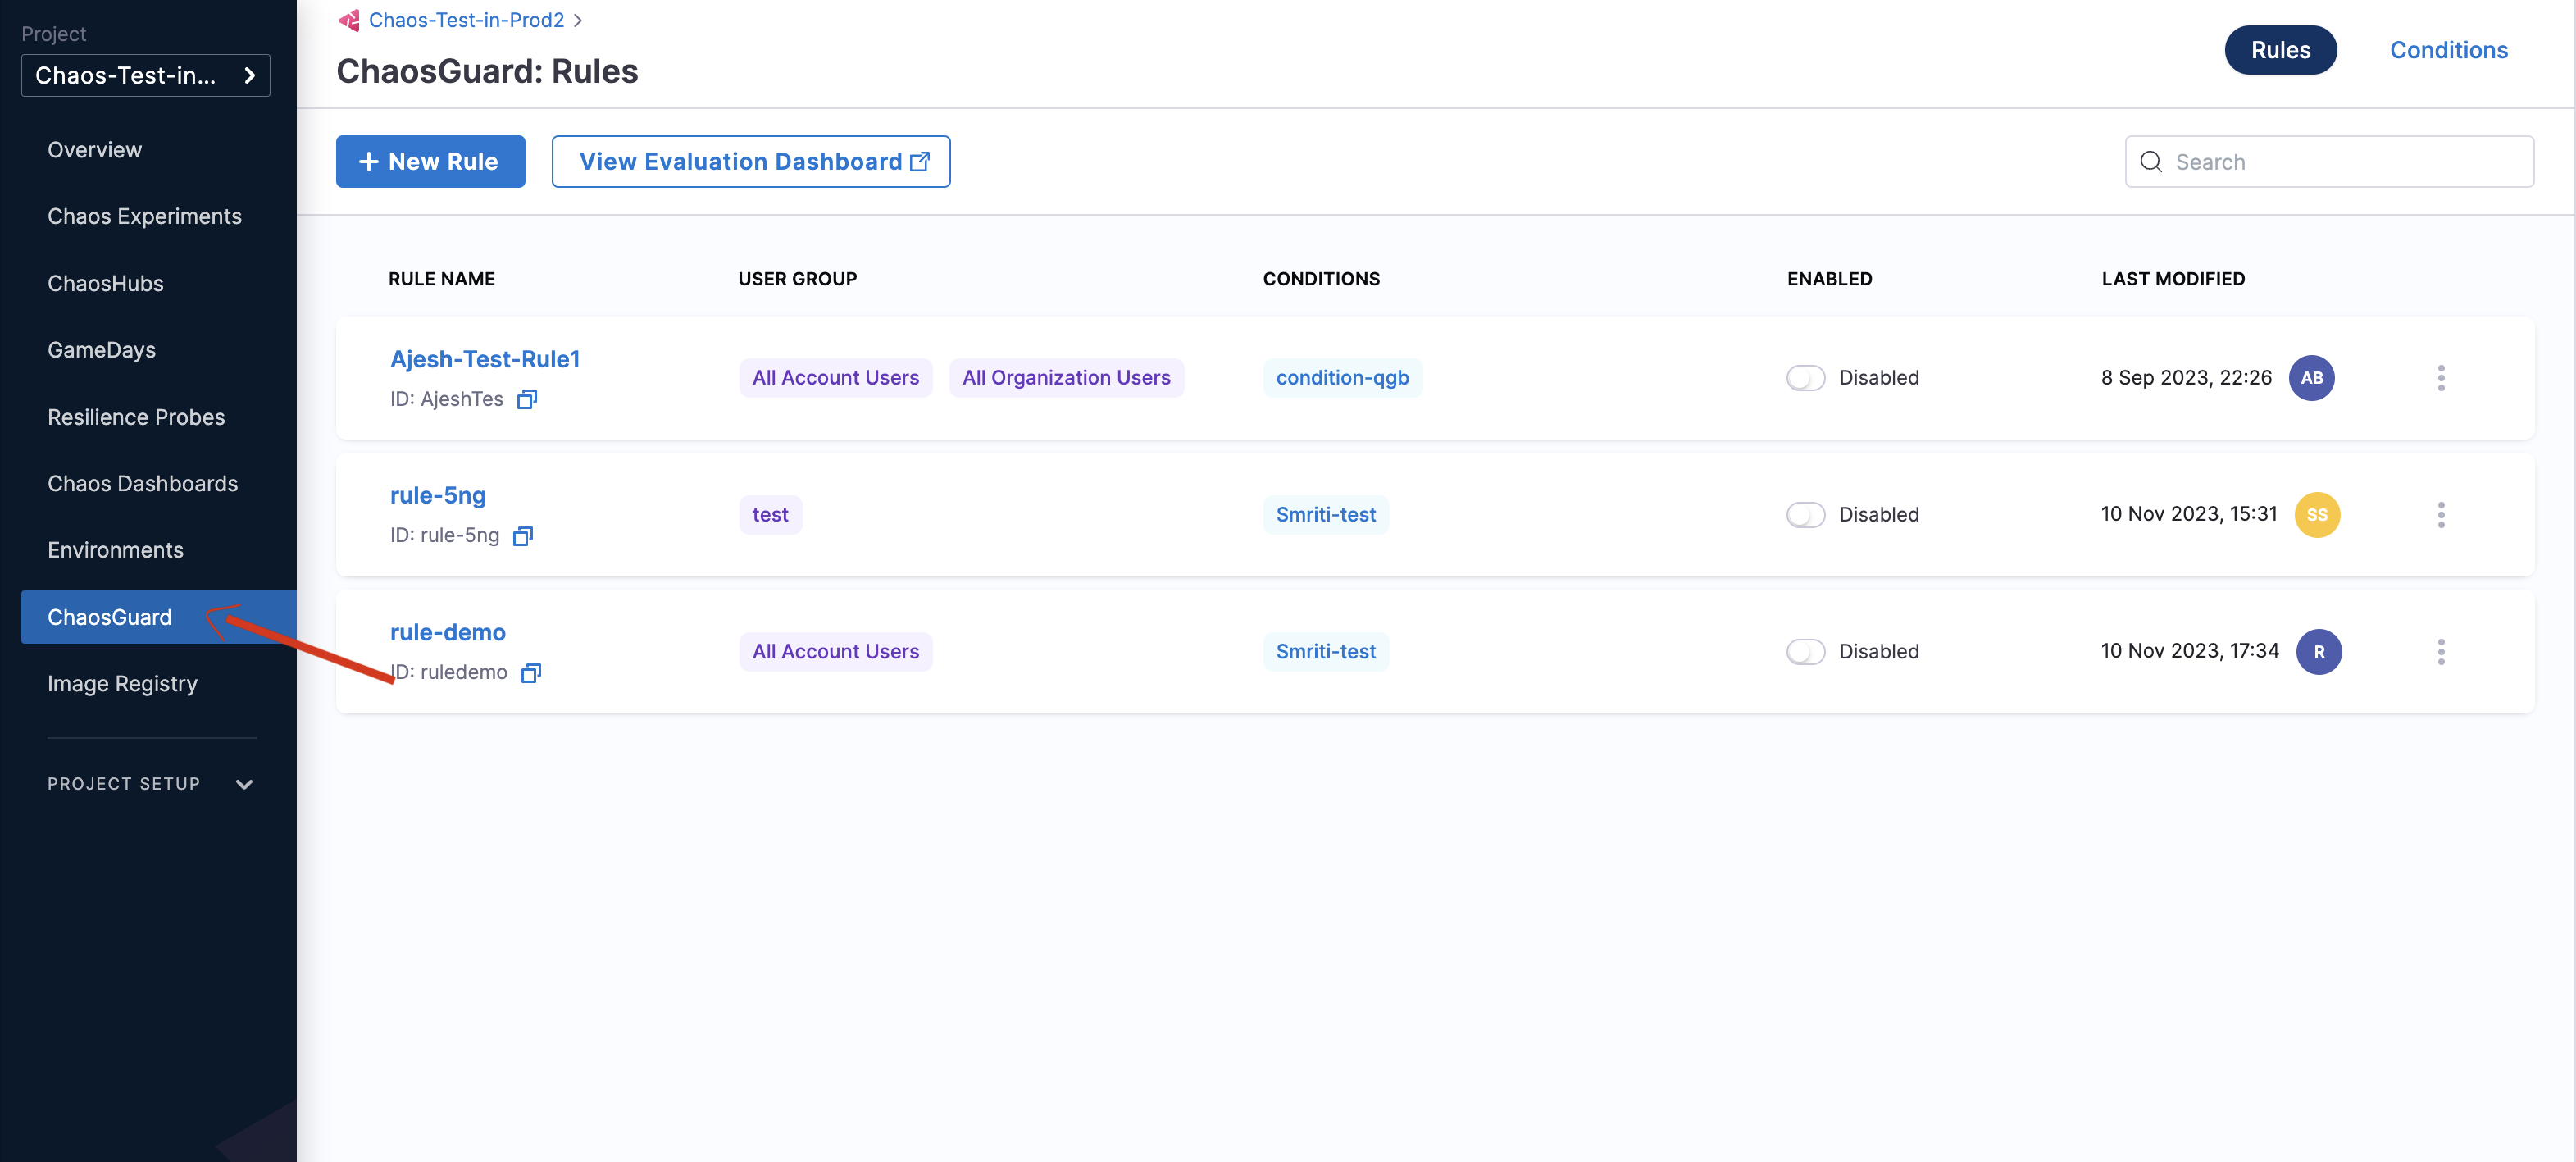2576x1162 pixels.
Task: Click the CONDITIONS column header
Action: [1321, 279]
